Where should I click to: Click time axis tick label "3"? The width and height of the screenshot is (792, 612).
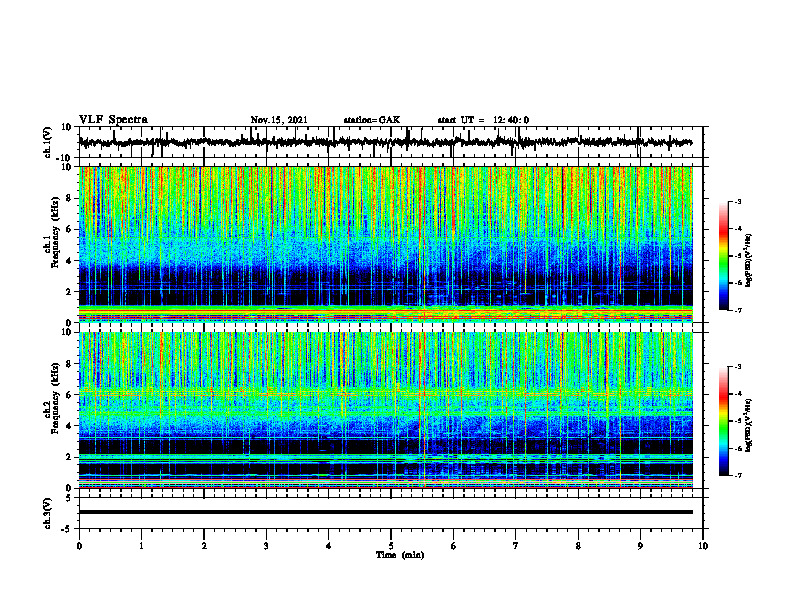[x=266, y=546]
